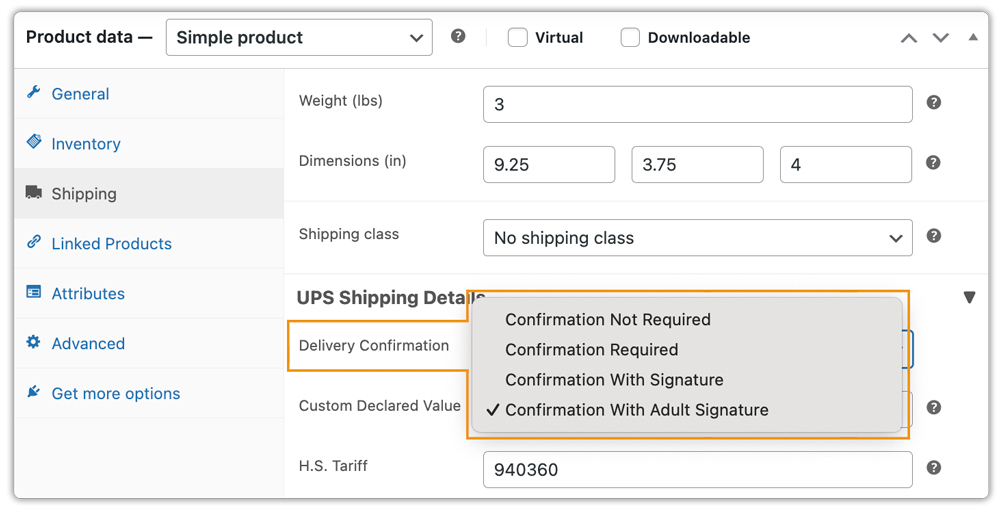Click the Advanced gear icon

coord(34,342)
